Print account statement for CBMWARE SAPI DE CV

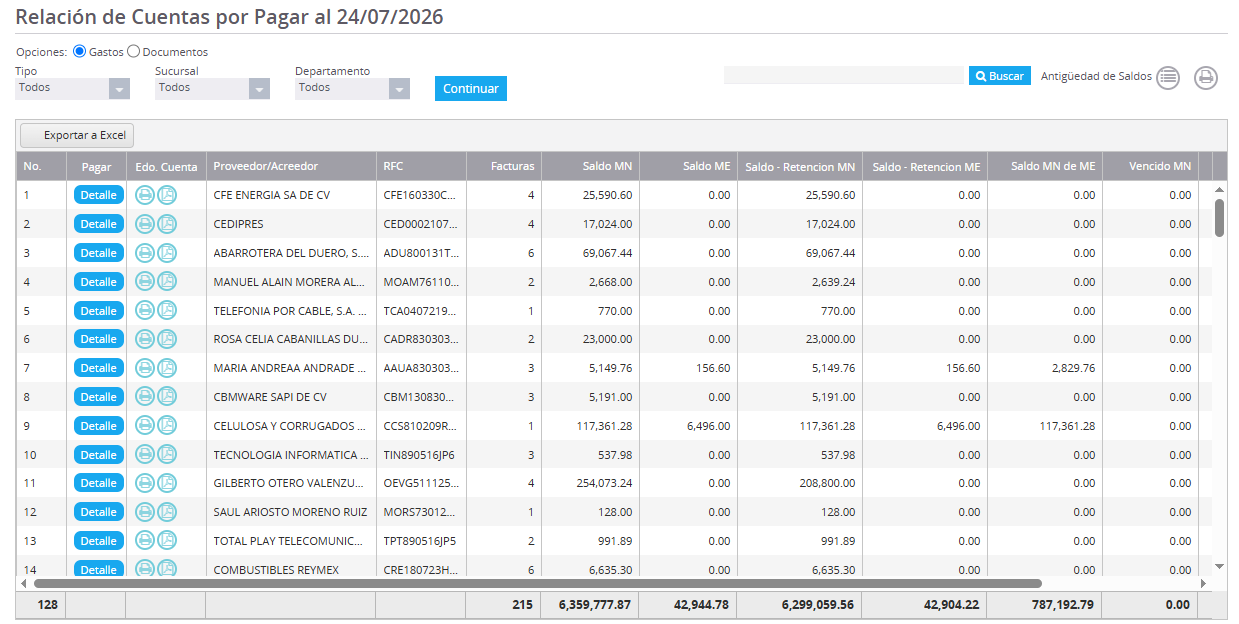pyautogui.click(x=145, y=397)
